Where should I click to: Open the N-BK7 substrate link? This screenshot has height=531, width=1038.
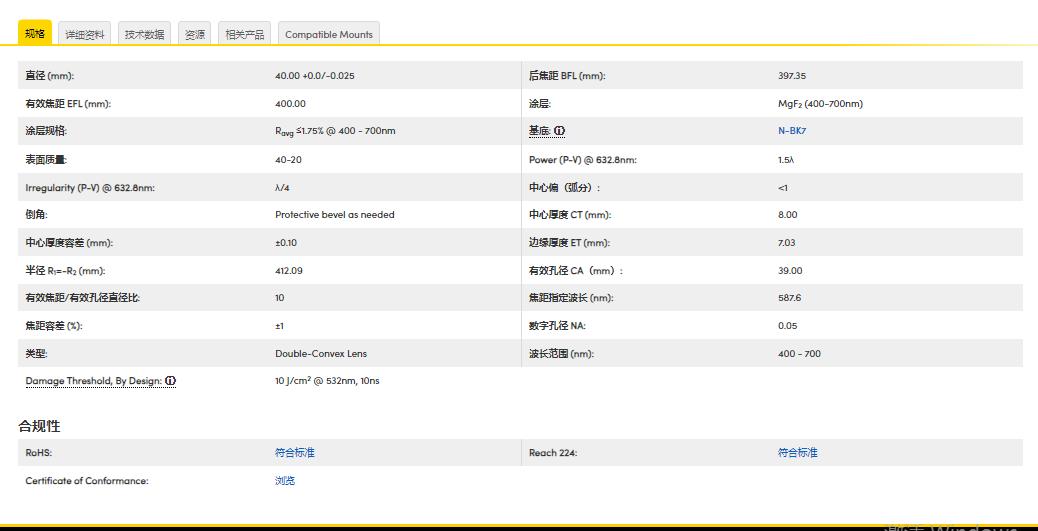pos(792,131)
